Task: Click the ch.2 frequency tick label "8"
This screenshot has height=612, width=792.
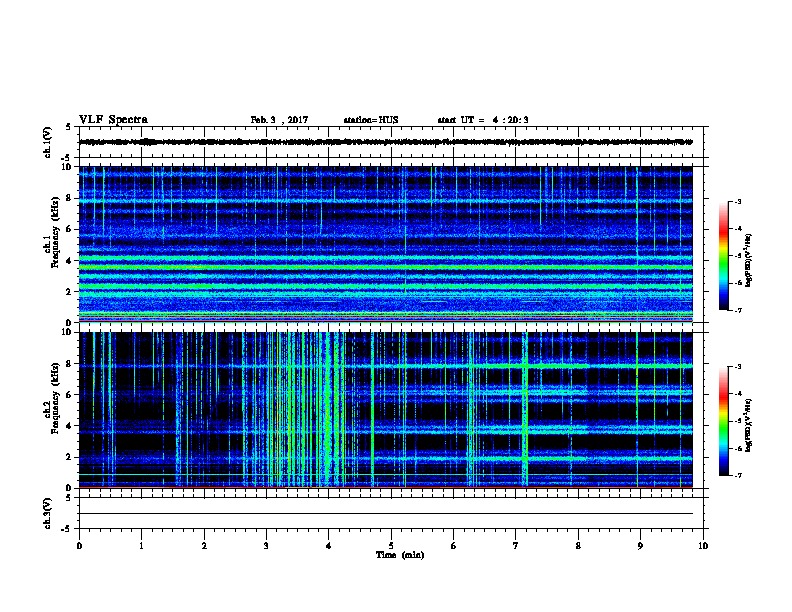Action: pos(69,364)
